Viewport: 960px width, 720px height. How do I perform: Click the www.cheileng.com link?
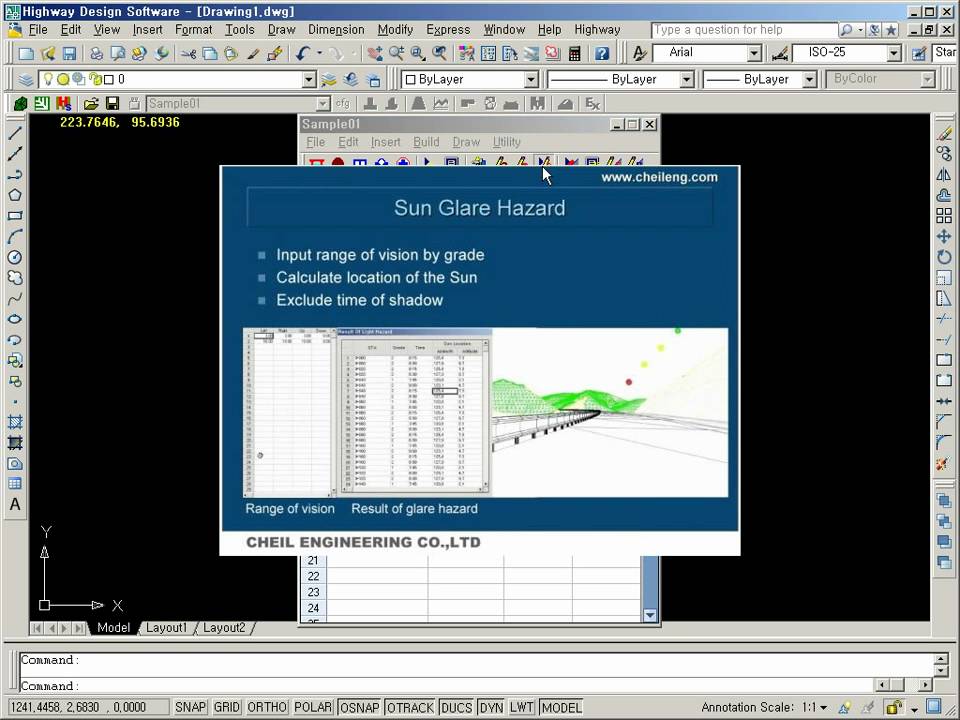[659, 178]
